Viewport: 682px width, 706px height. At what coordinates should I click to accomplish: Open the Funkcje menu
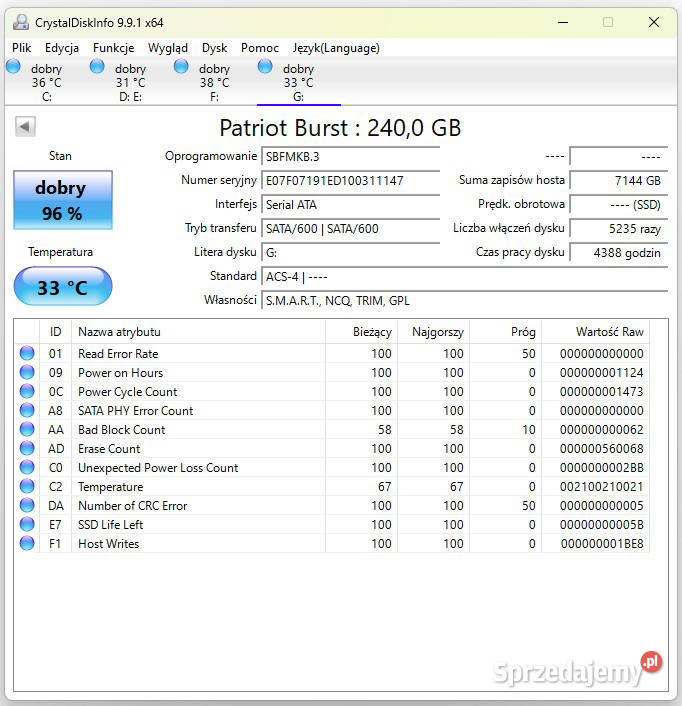(x=113, y=48)
